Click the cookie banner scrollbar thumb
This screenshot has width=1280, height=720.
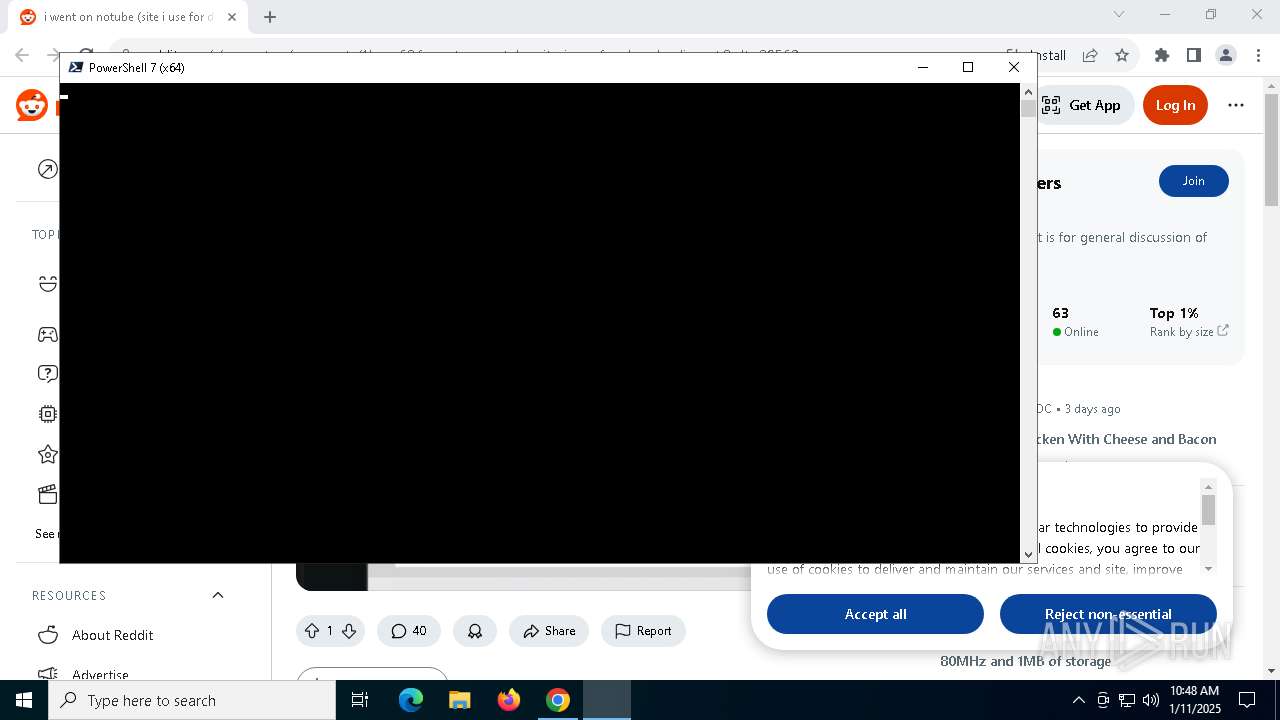coord(1208,510)
